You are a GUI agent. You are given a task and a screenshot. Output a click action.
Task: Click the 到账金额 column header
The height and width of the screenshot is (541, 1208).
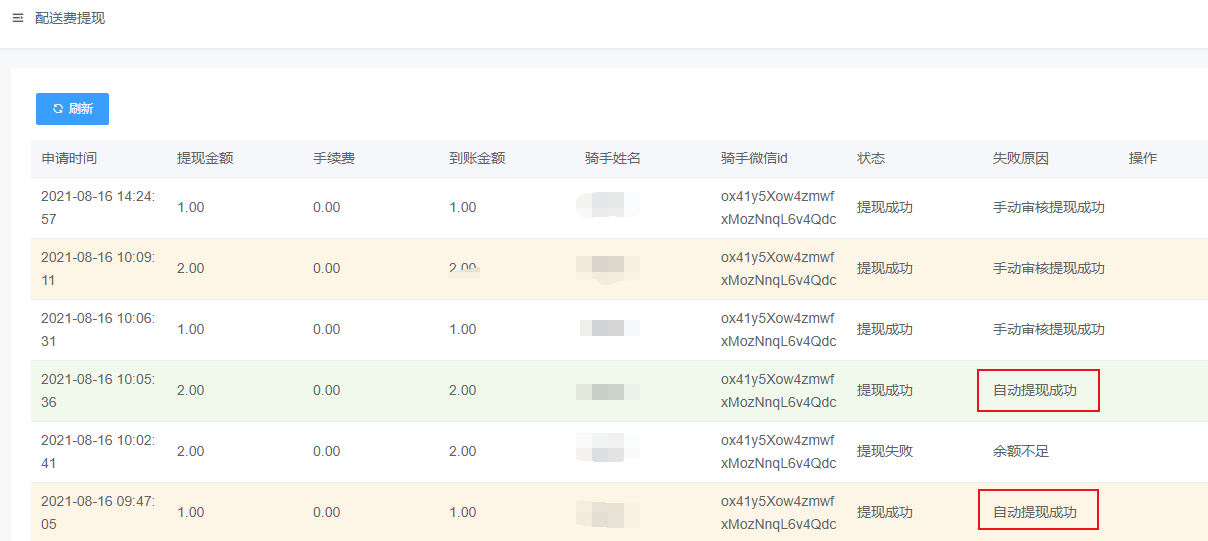pos(477,158)
